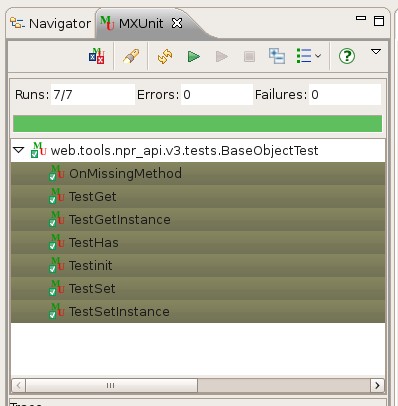The height and width of the screenshot is (406, 398).
Task: Click the green test progress bar
Action: click(198, 124)
